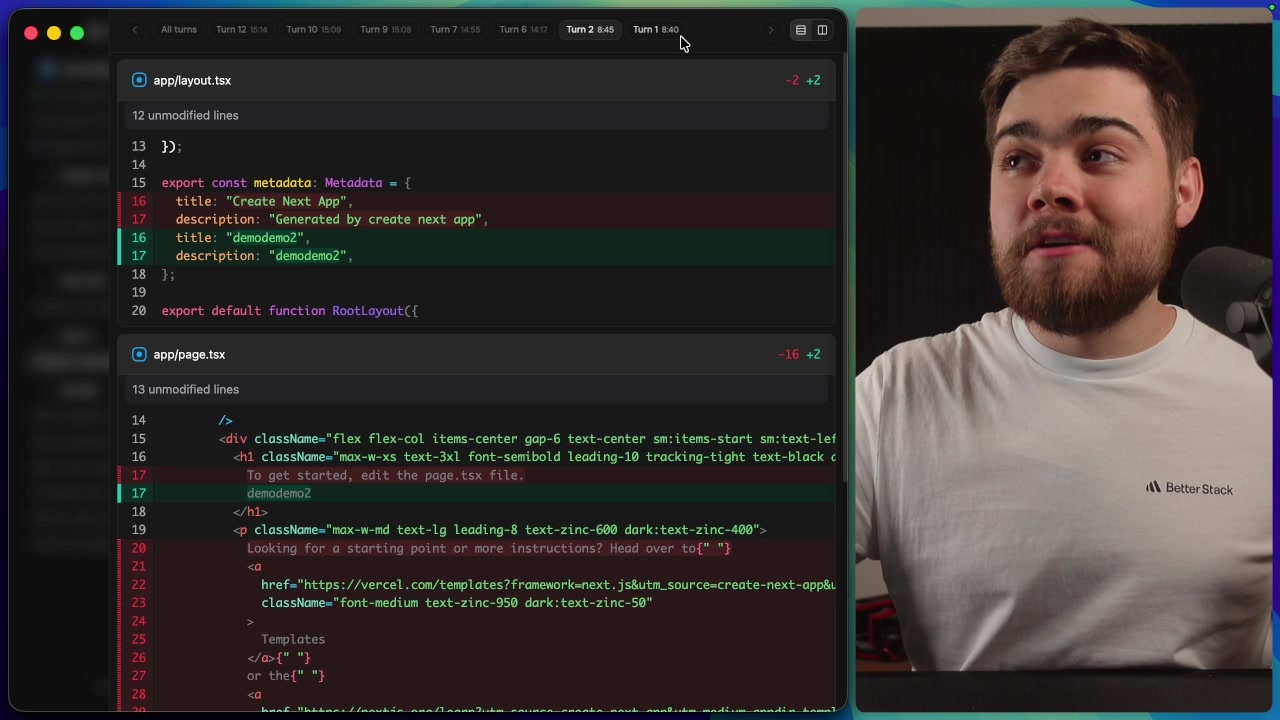The height and width of the screenshot is (720, 1280).
Task: Open the All turns view
Action: pyautogui.click(x=178, y=29)
